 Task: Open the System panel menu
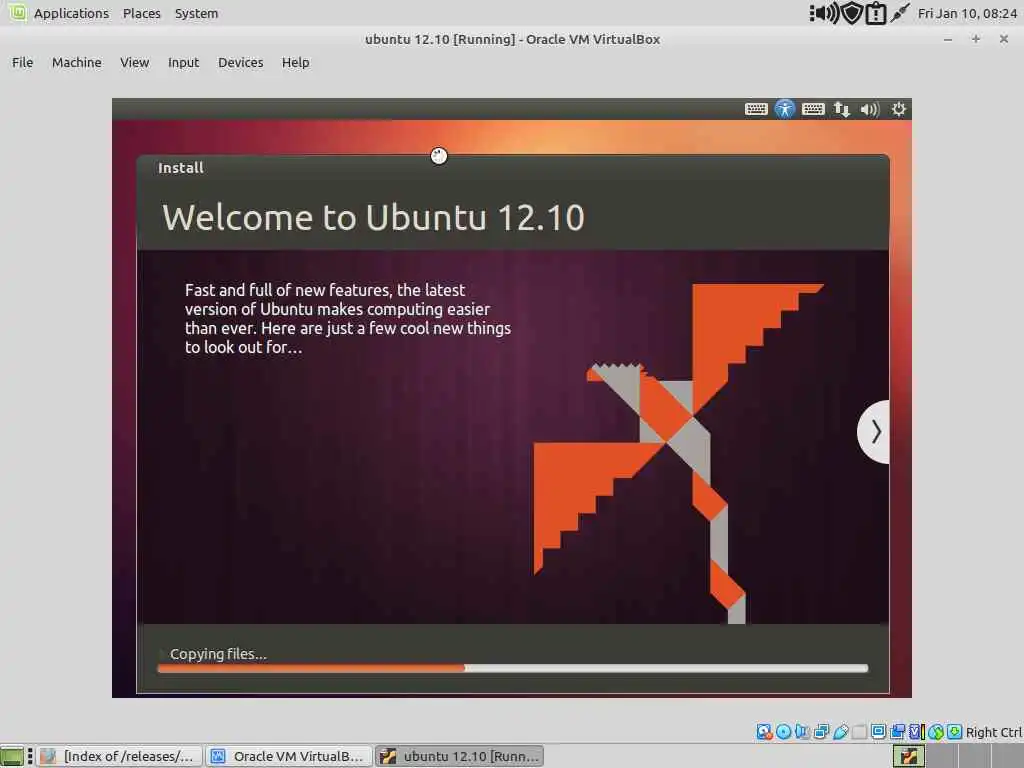pyautogui.click(x=196, y=13)
